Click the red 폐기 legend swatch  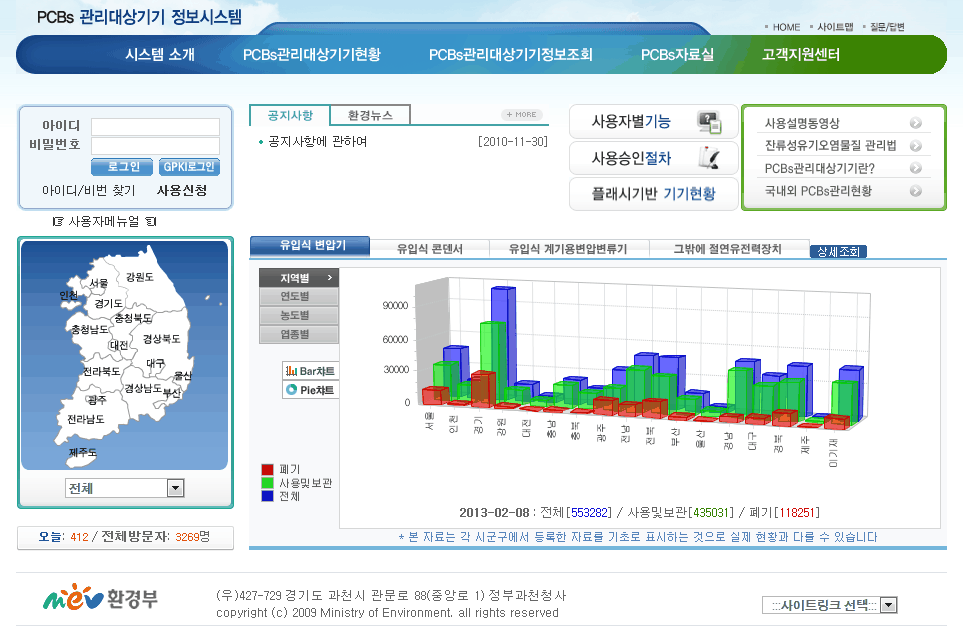267,469
